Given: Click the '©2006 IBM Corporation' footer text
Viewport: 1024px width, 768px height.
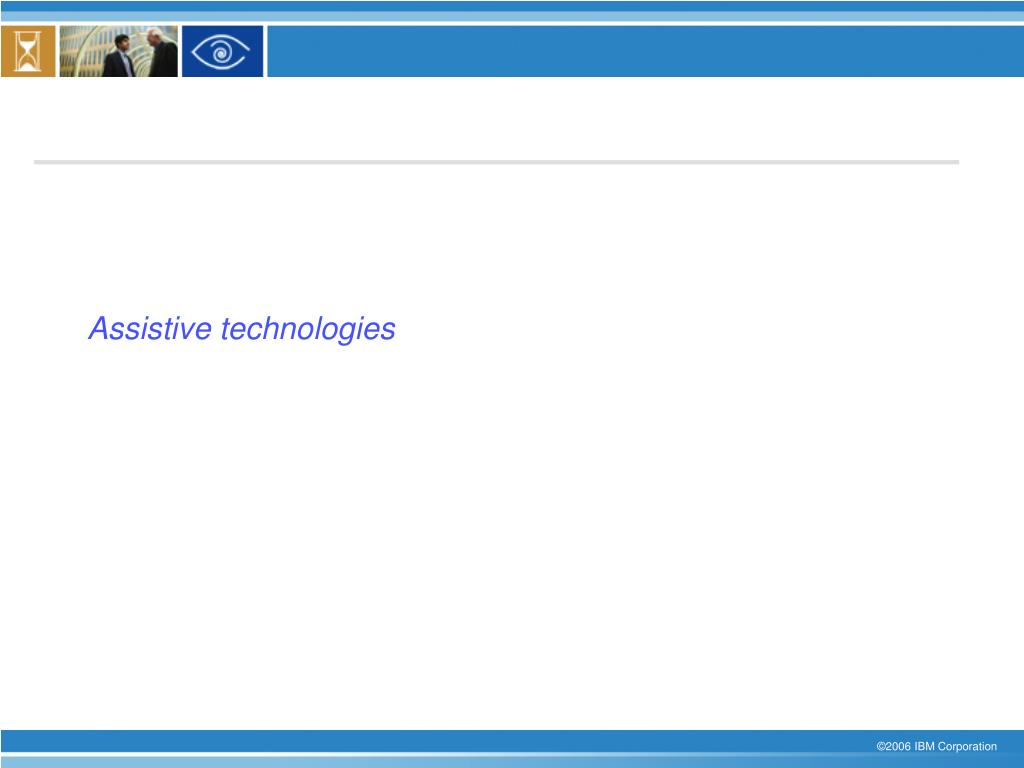Looking at the screenshot, I should click(936, 746).
